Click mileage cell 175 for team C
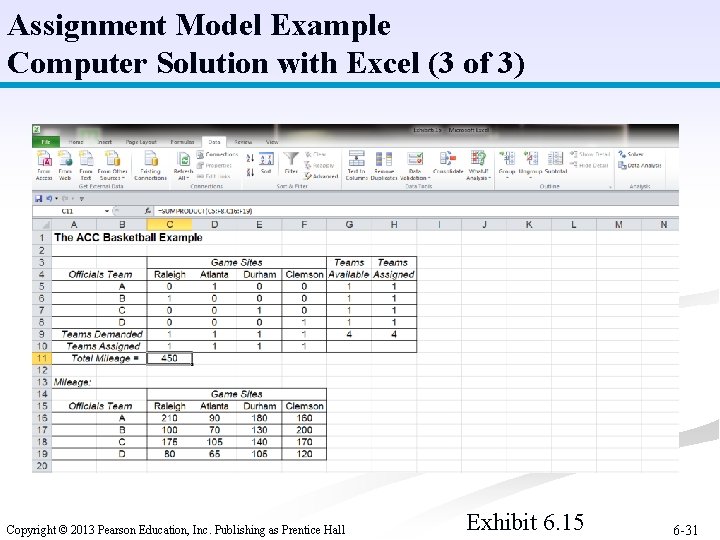 [169, 442]
